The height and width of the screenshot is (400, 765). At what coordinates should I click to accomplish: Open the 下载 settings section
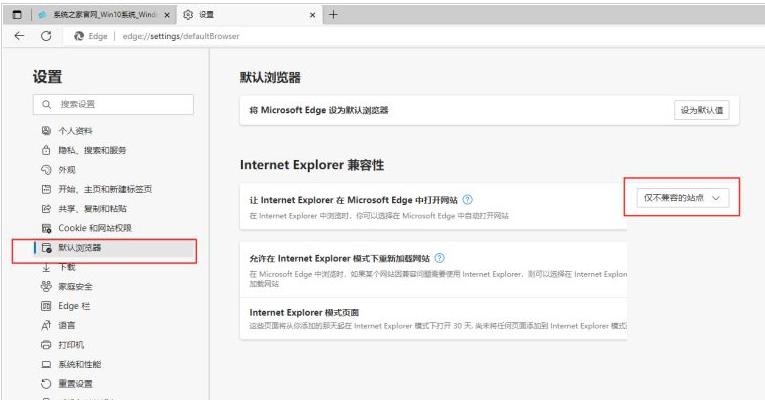(66, 267)
